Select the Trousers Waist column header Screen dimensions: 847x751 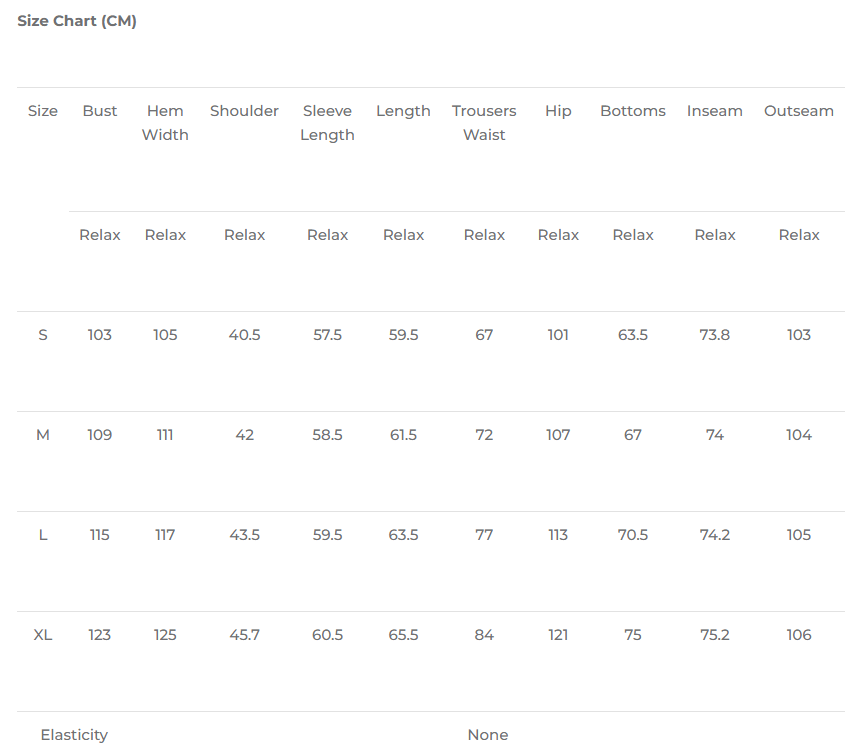click(x=484, y=123)
